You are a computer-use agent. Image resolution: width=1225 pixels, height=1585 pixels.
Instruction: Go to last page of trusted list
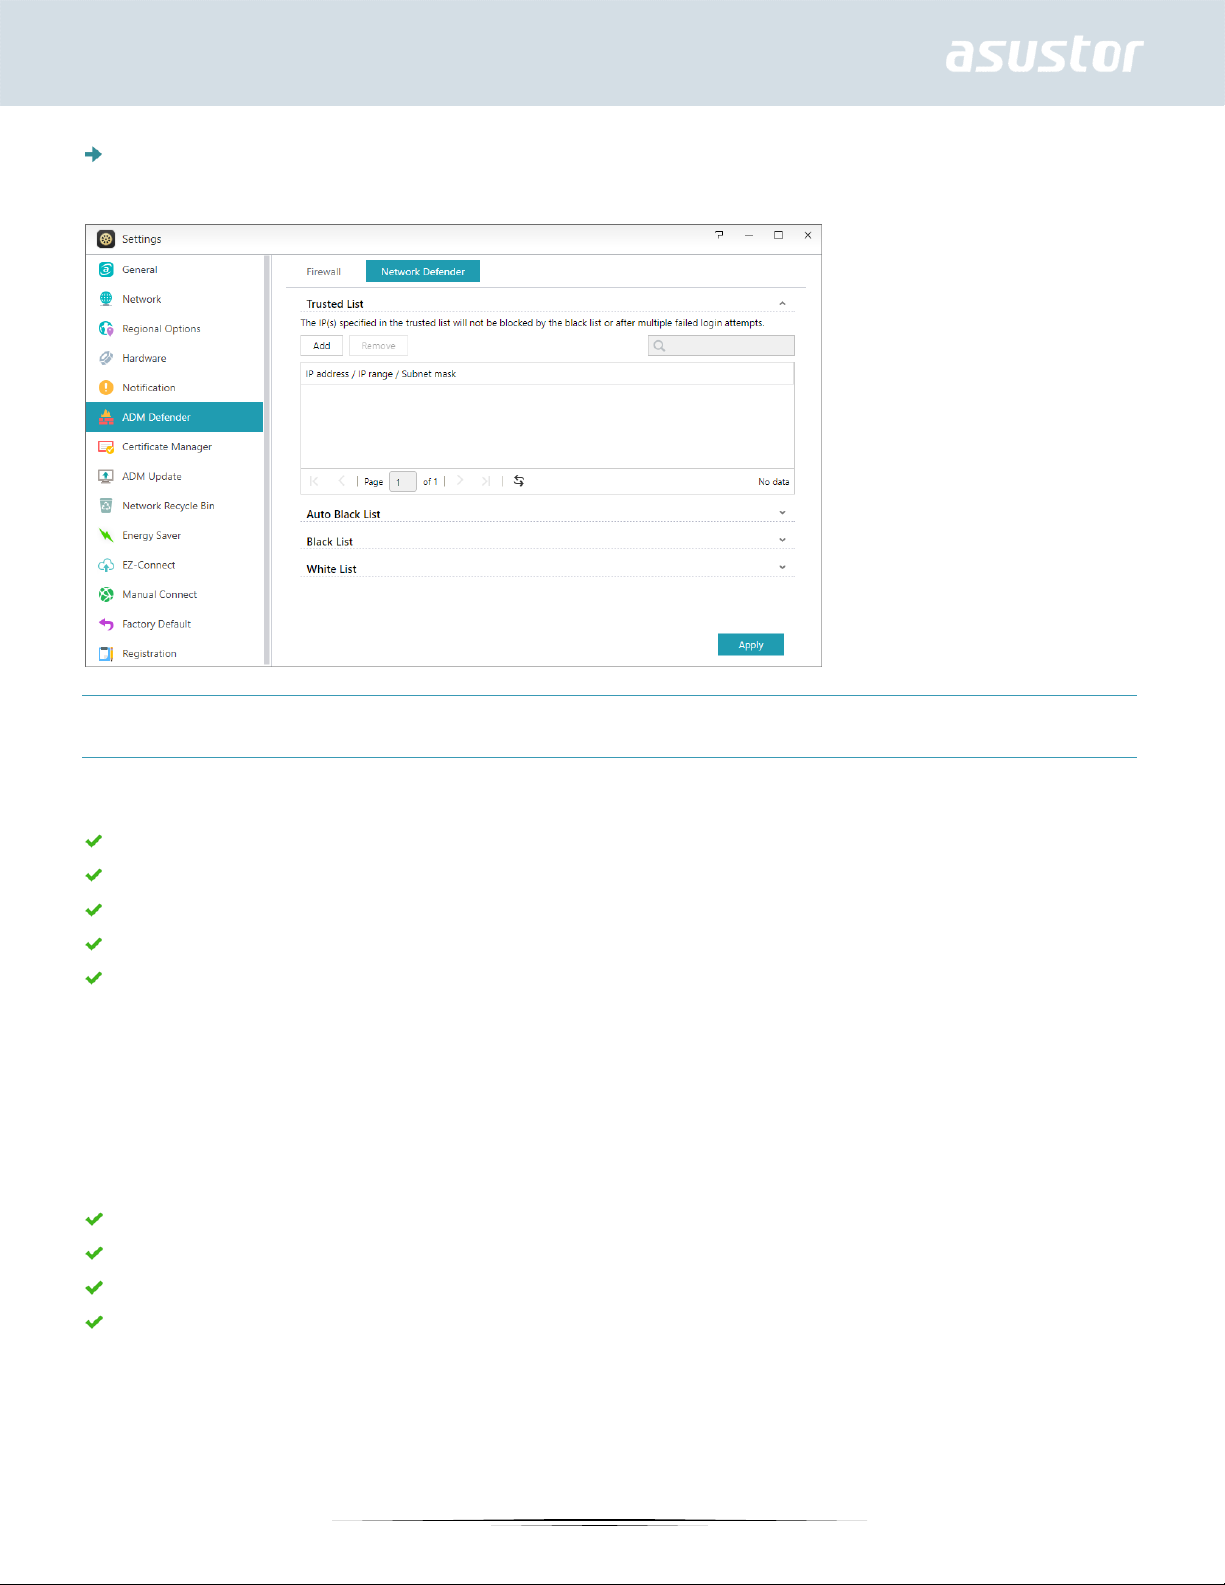coord(486,481)
